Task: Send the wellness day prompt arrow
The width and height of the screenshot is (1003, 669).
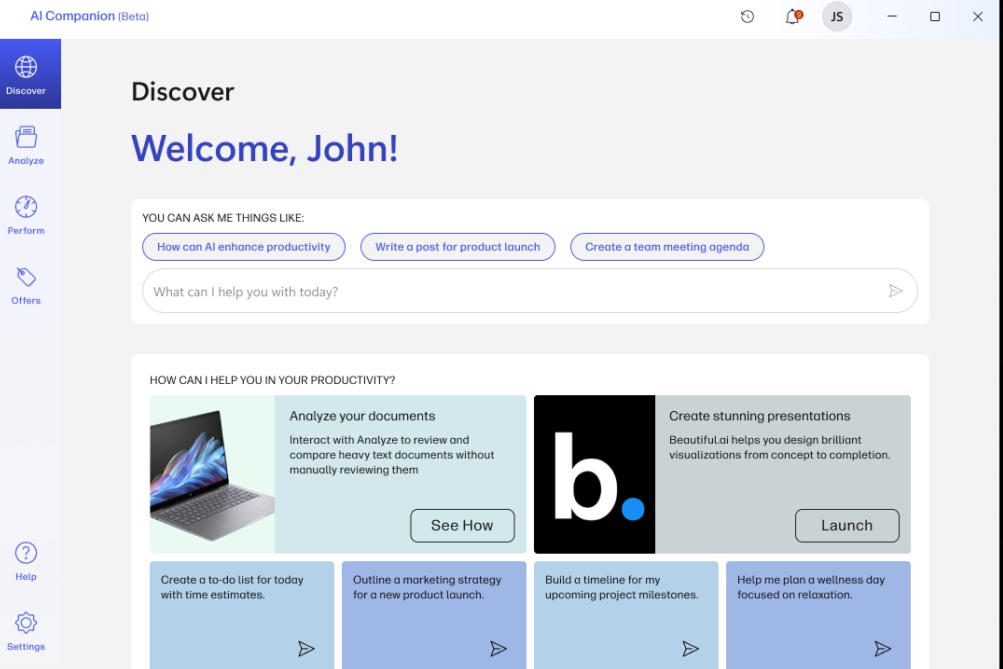Action: coord(883,649)
